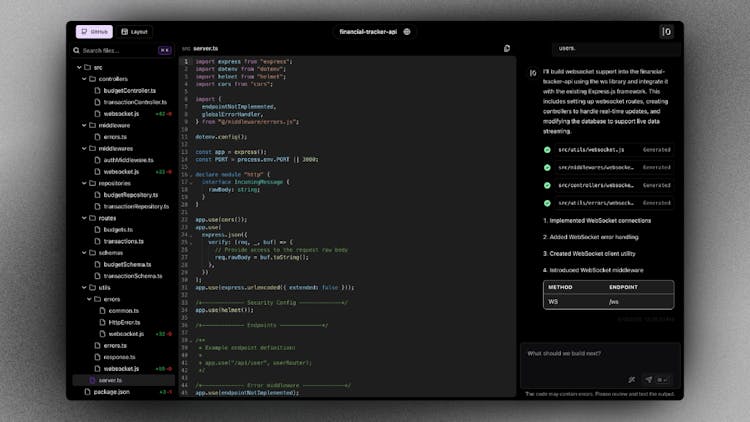
Task: Collapse the nested errors folder chevron
Action: point(89,299)
